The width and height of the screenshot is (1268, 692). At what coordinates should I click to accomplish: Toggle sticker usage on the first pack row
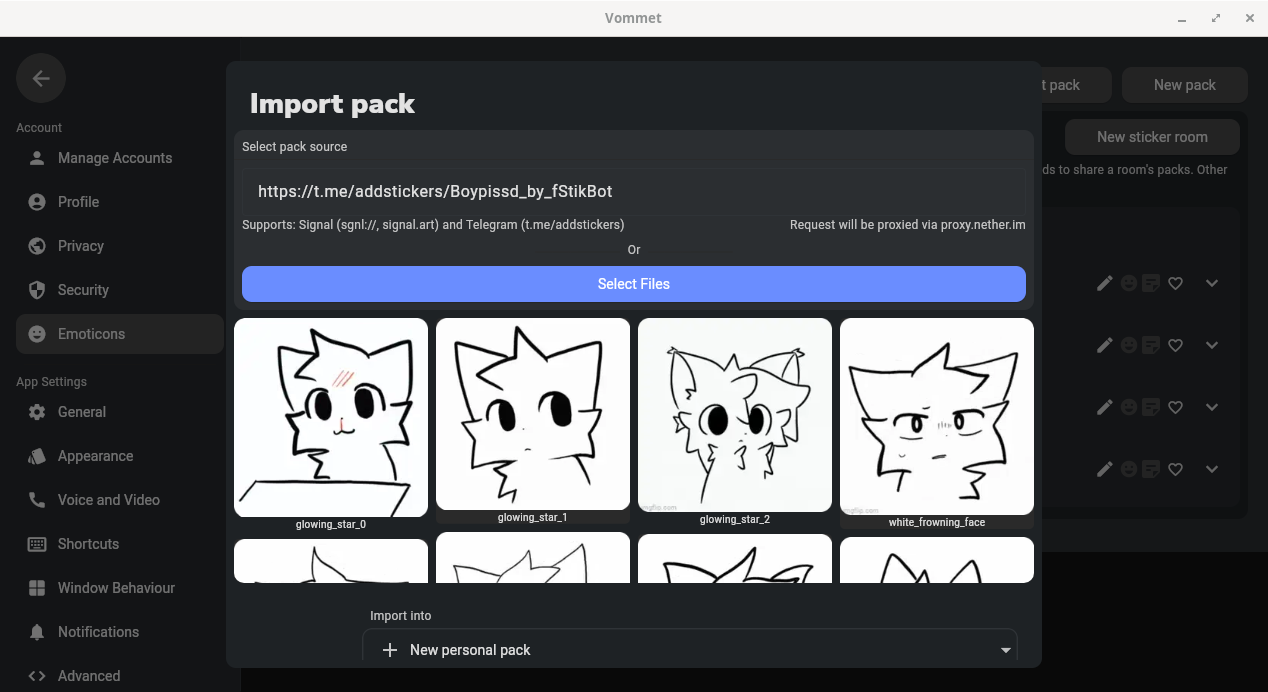pos(1151,283)
